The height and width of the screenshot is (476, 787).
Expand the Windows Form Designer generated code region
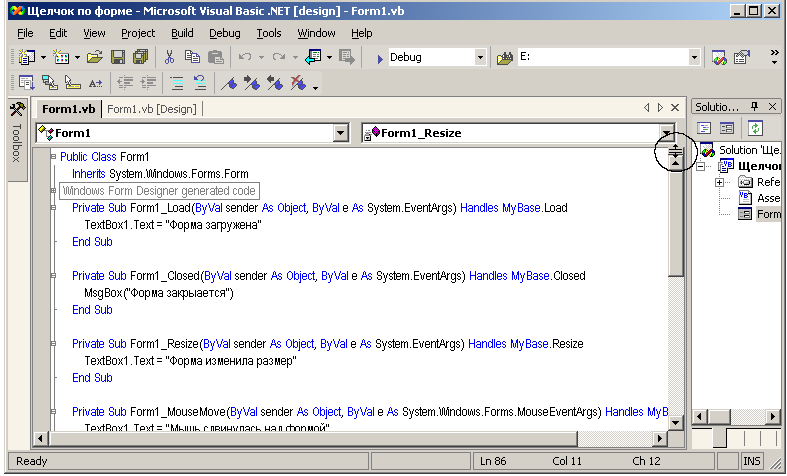point(53,191)
